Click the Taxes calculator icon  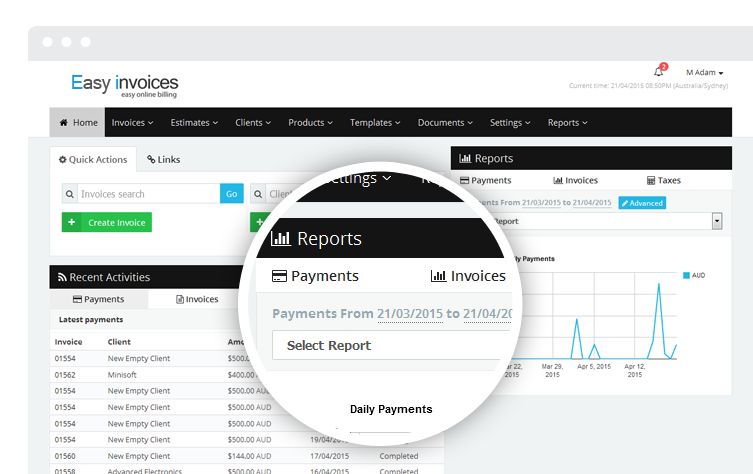point(651,181)
